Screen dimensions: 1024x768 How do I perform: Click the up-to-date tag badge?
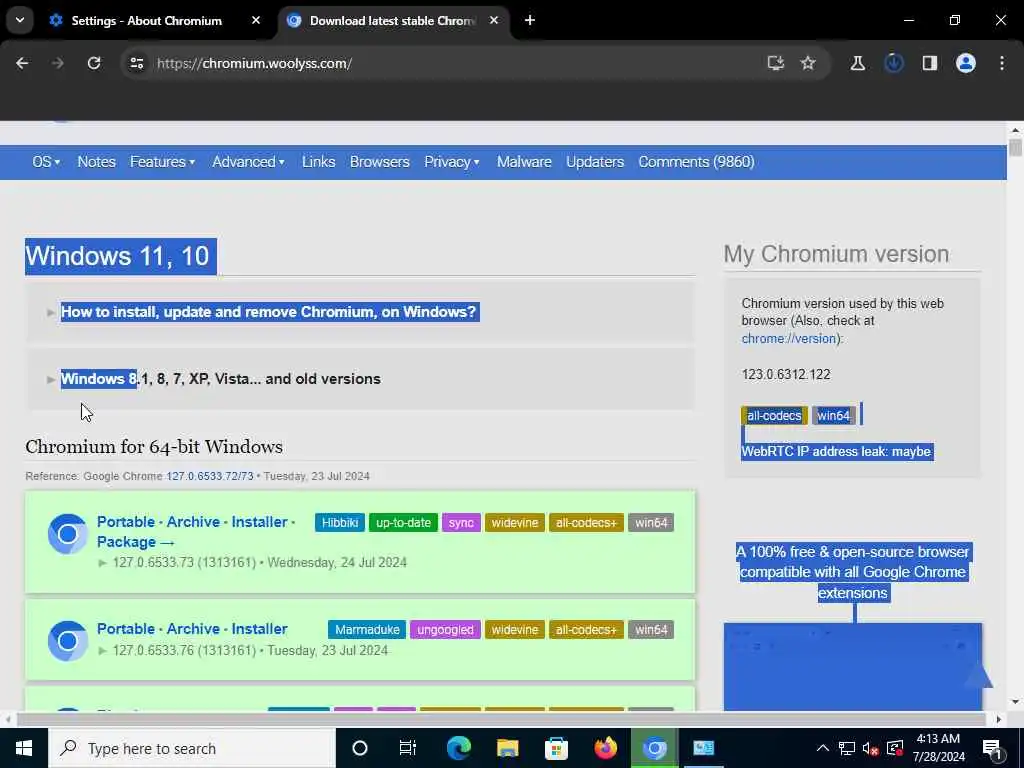tap(403, 522)
